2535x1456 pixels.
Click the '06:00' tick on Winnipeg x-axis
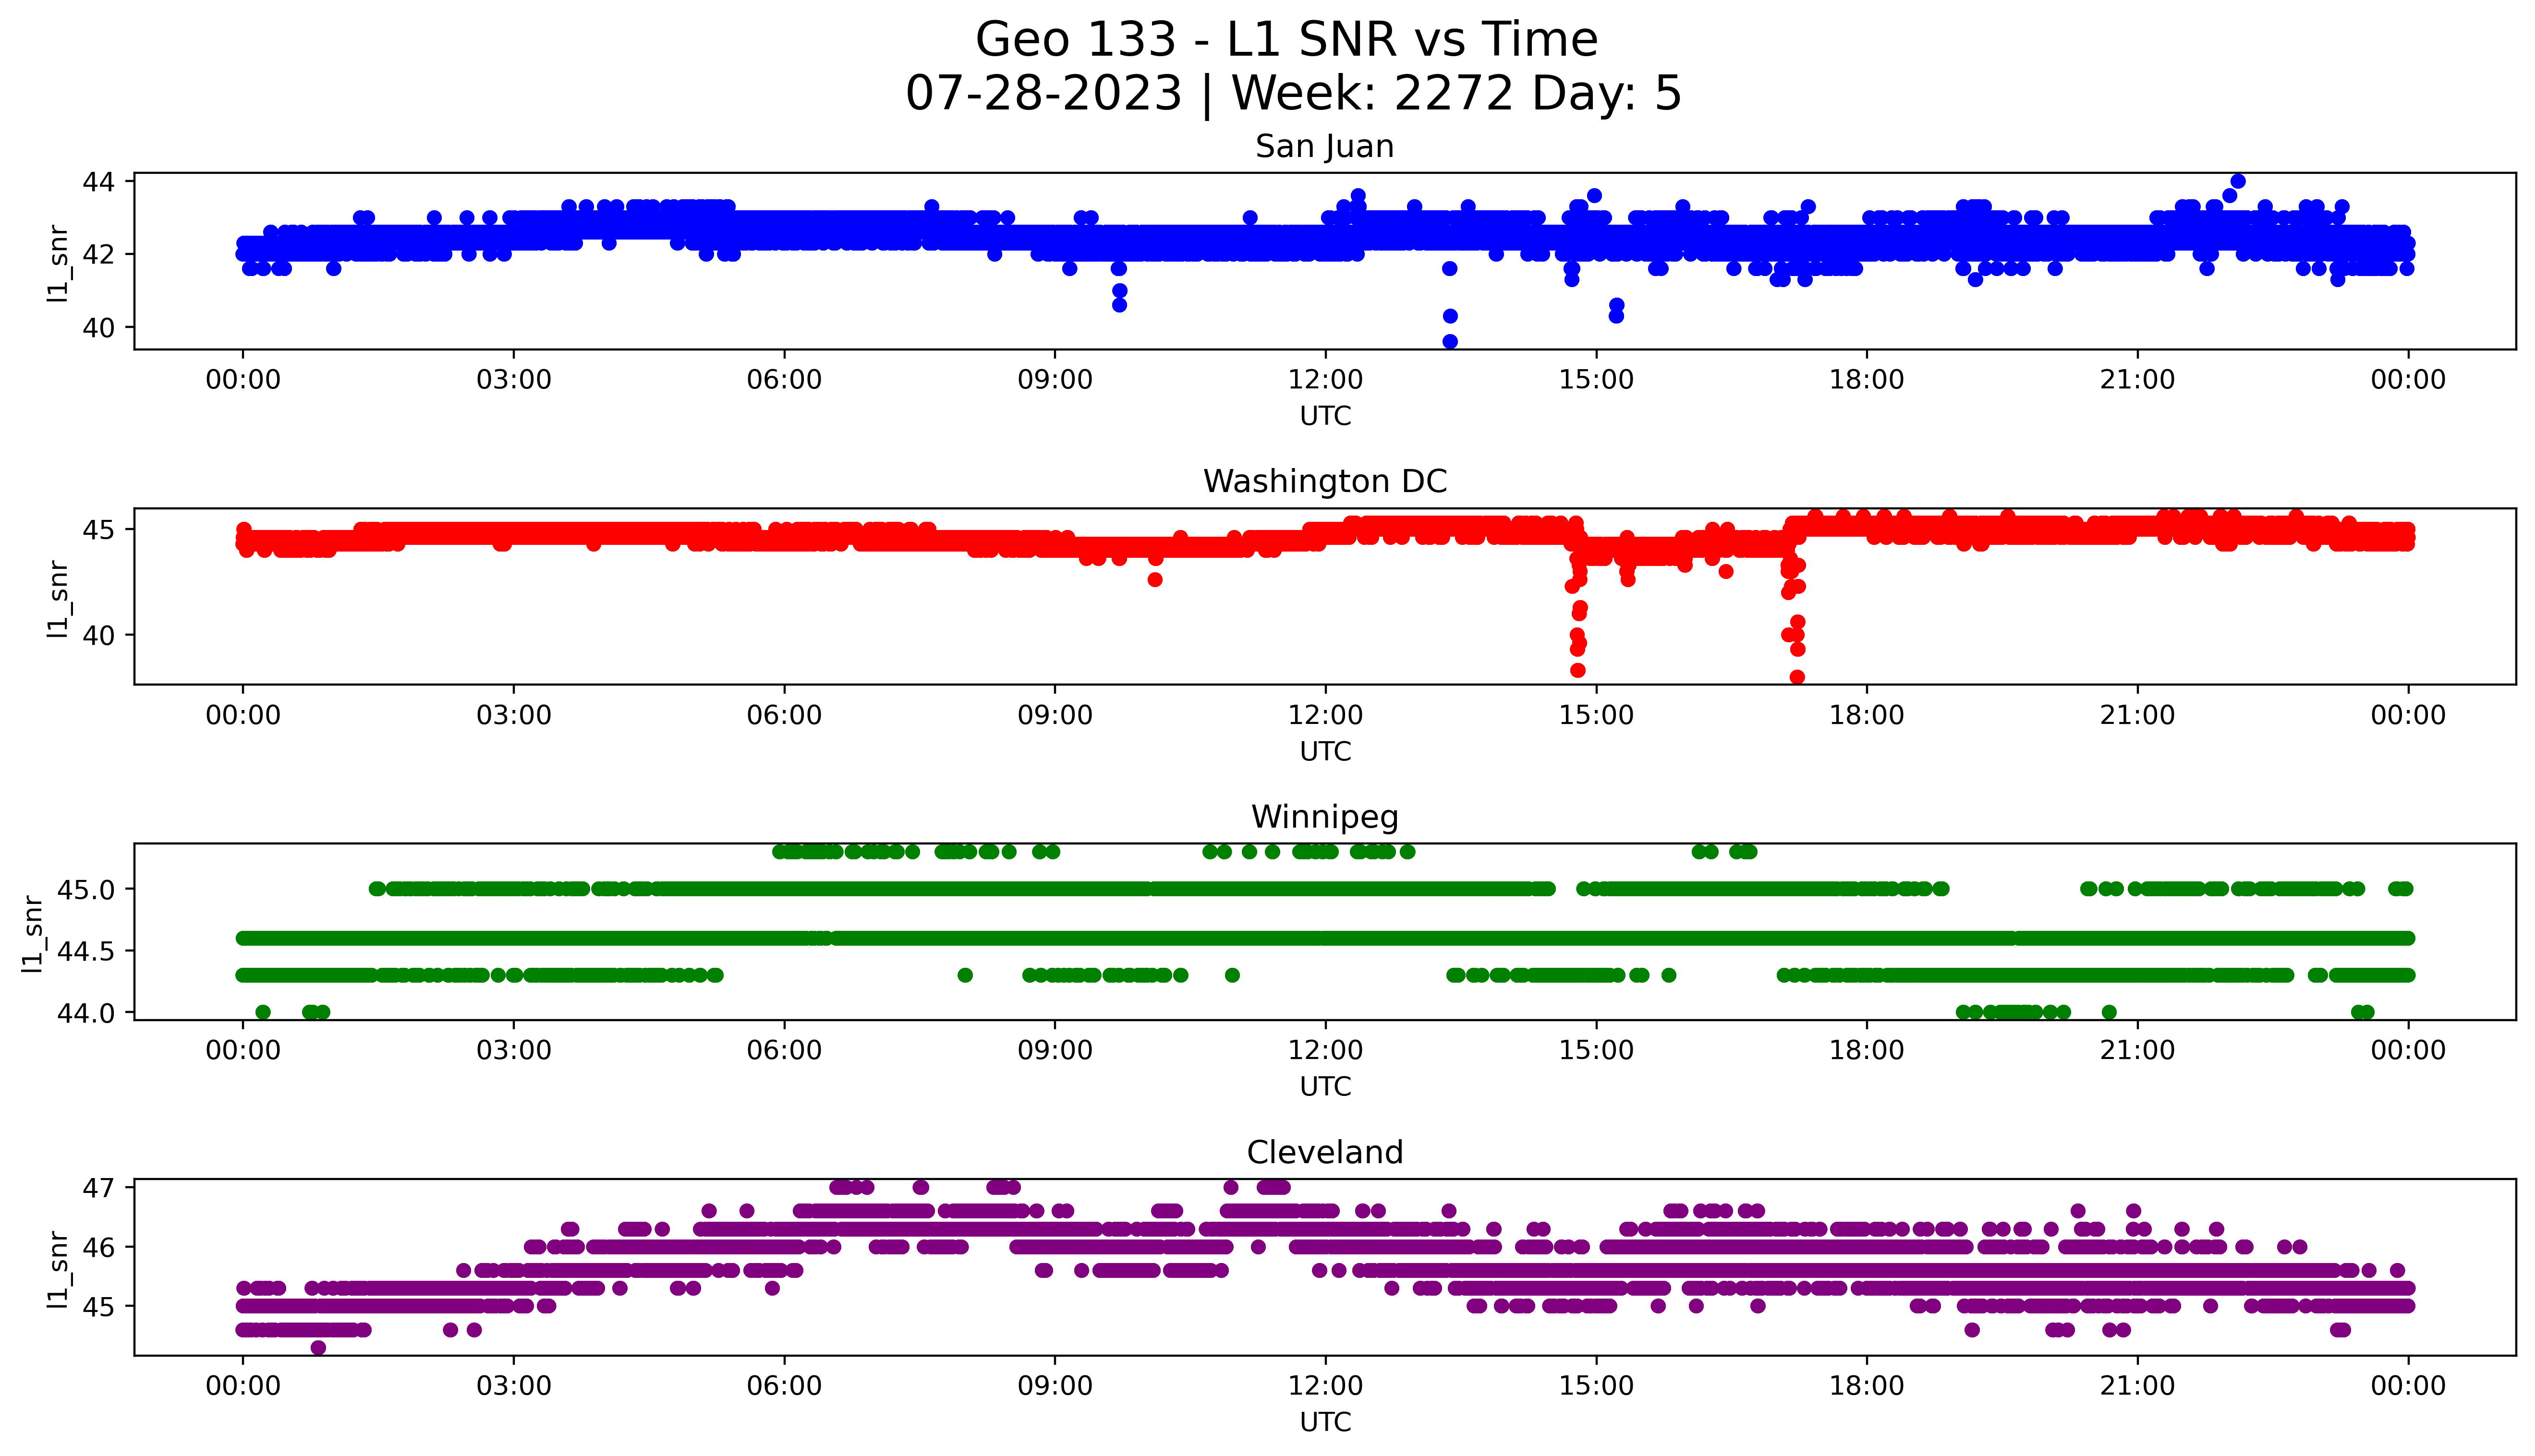pos(784,1051)
